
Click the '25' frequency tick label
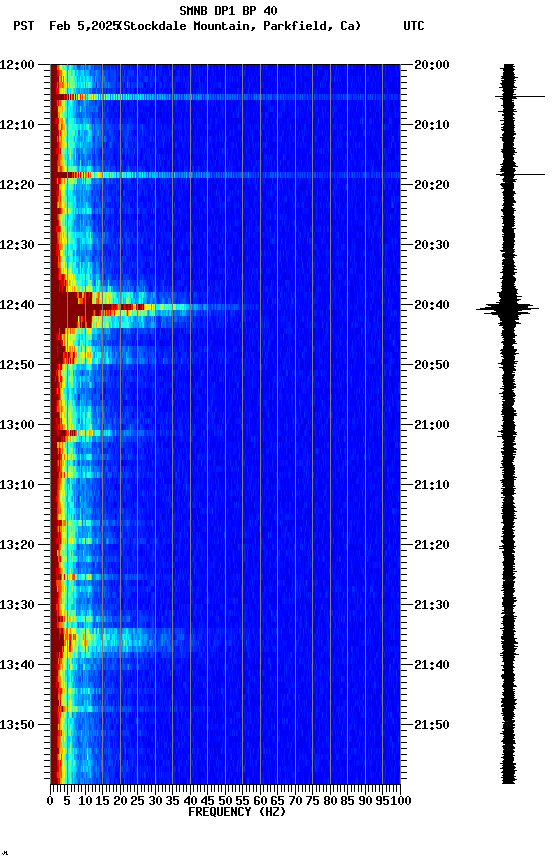point(138,801)
